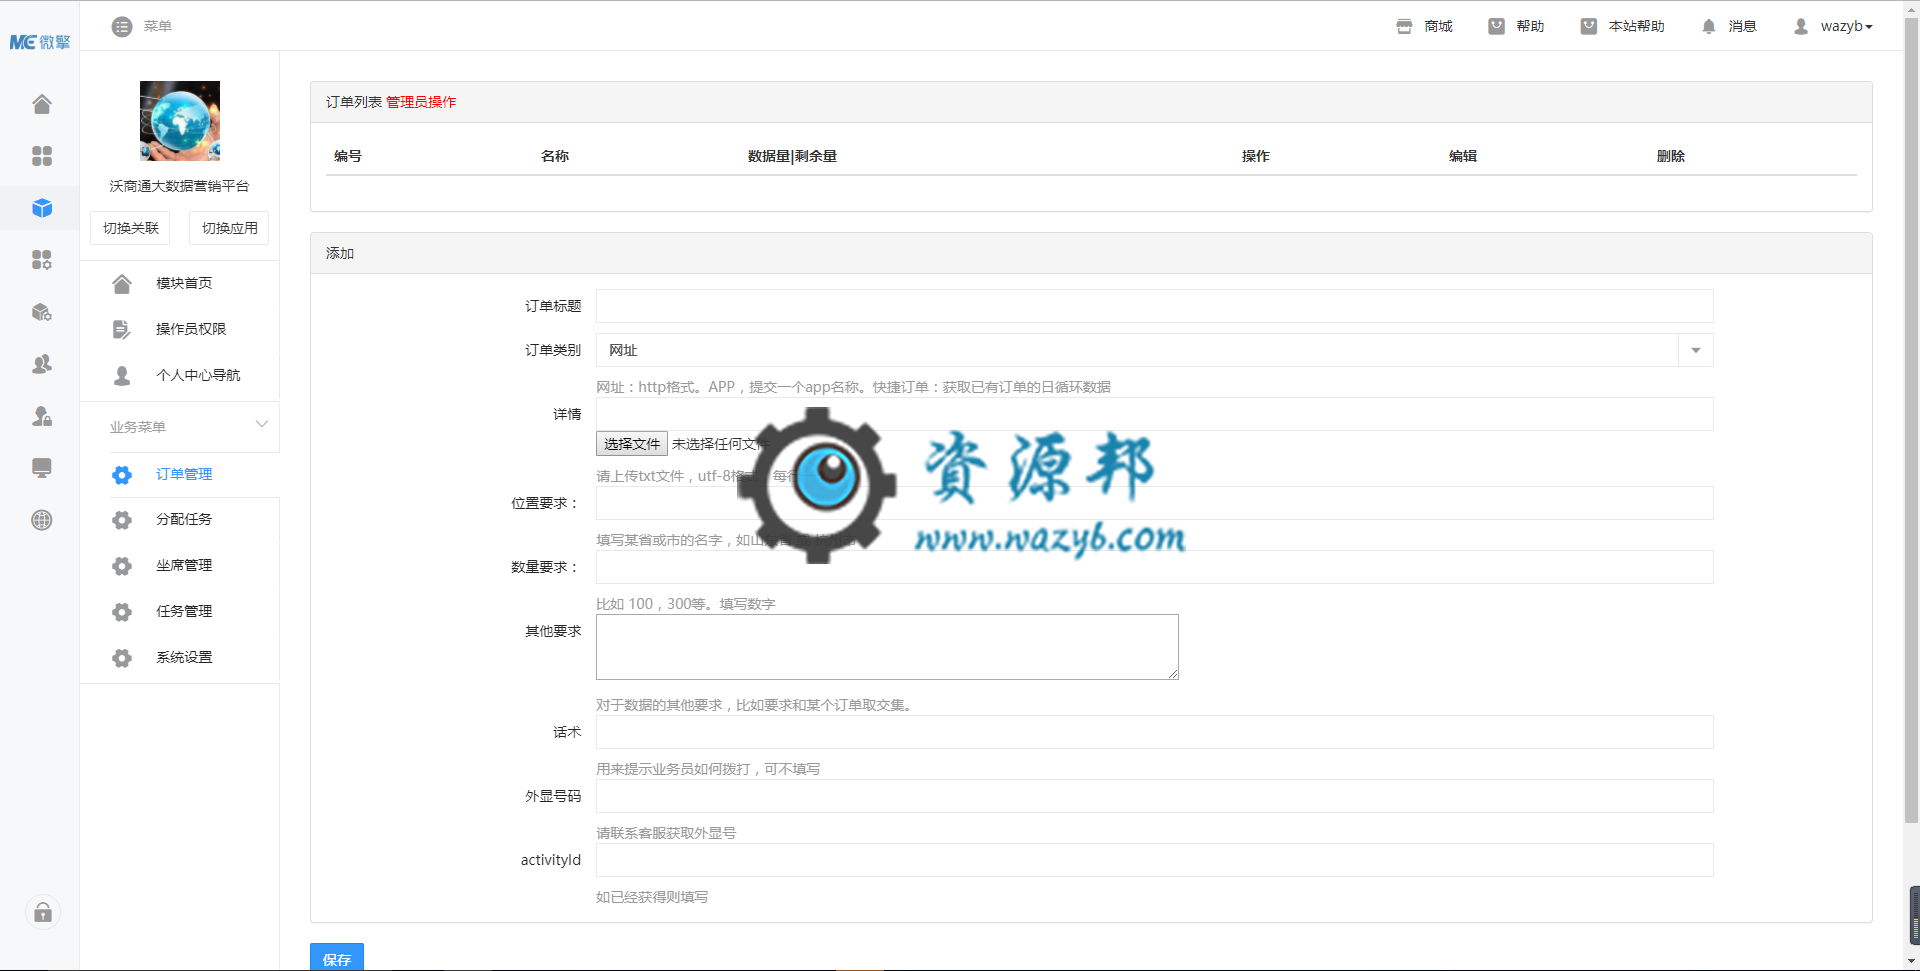Image resolution: width=1920 pixels, height=971 pixels.
Task: Click the globe platform thumbnail image
Action: click(180, 121)
